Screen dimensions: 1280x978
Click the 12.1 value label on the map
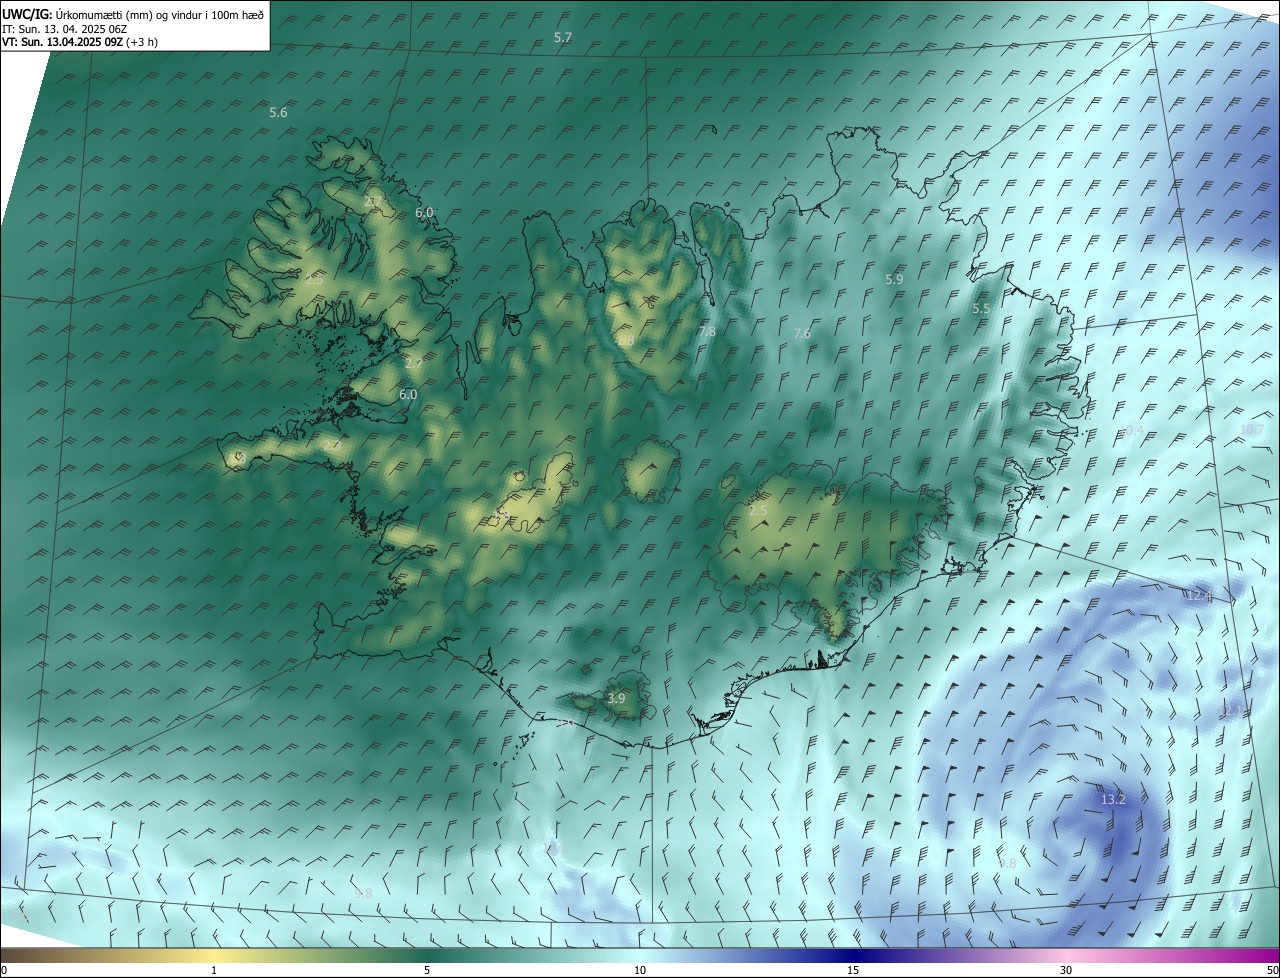1230,712
